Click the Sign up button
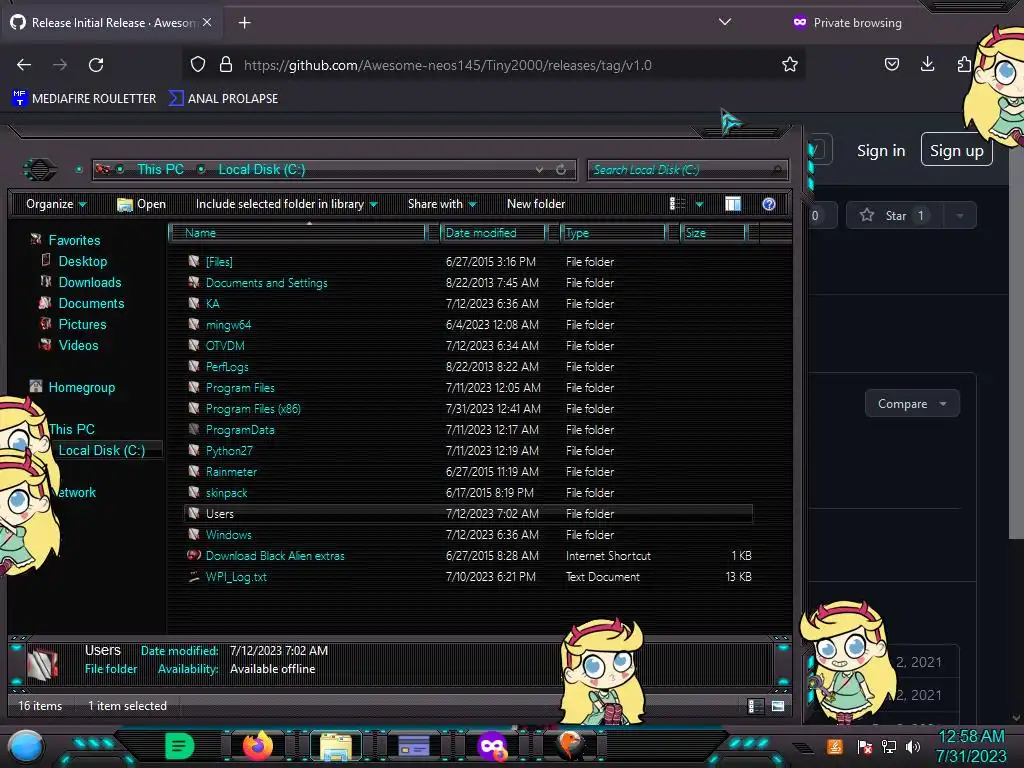The image size is (1024, 768). [x=956, y=150]
